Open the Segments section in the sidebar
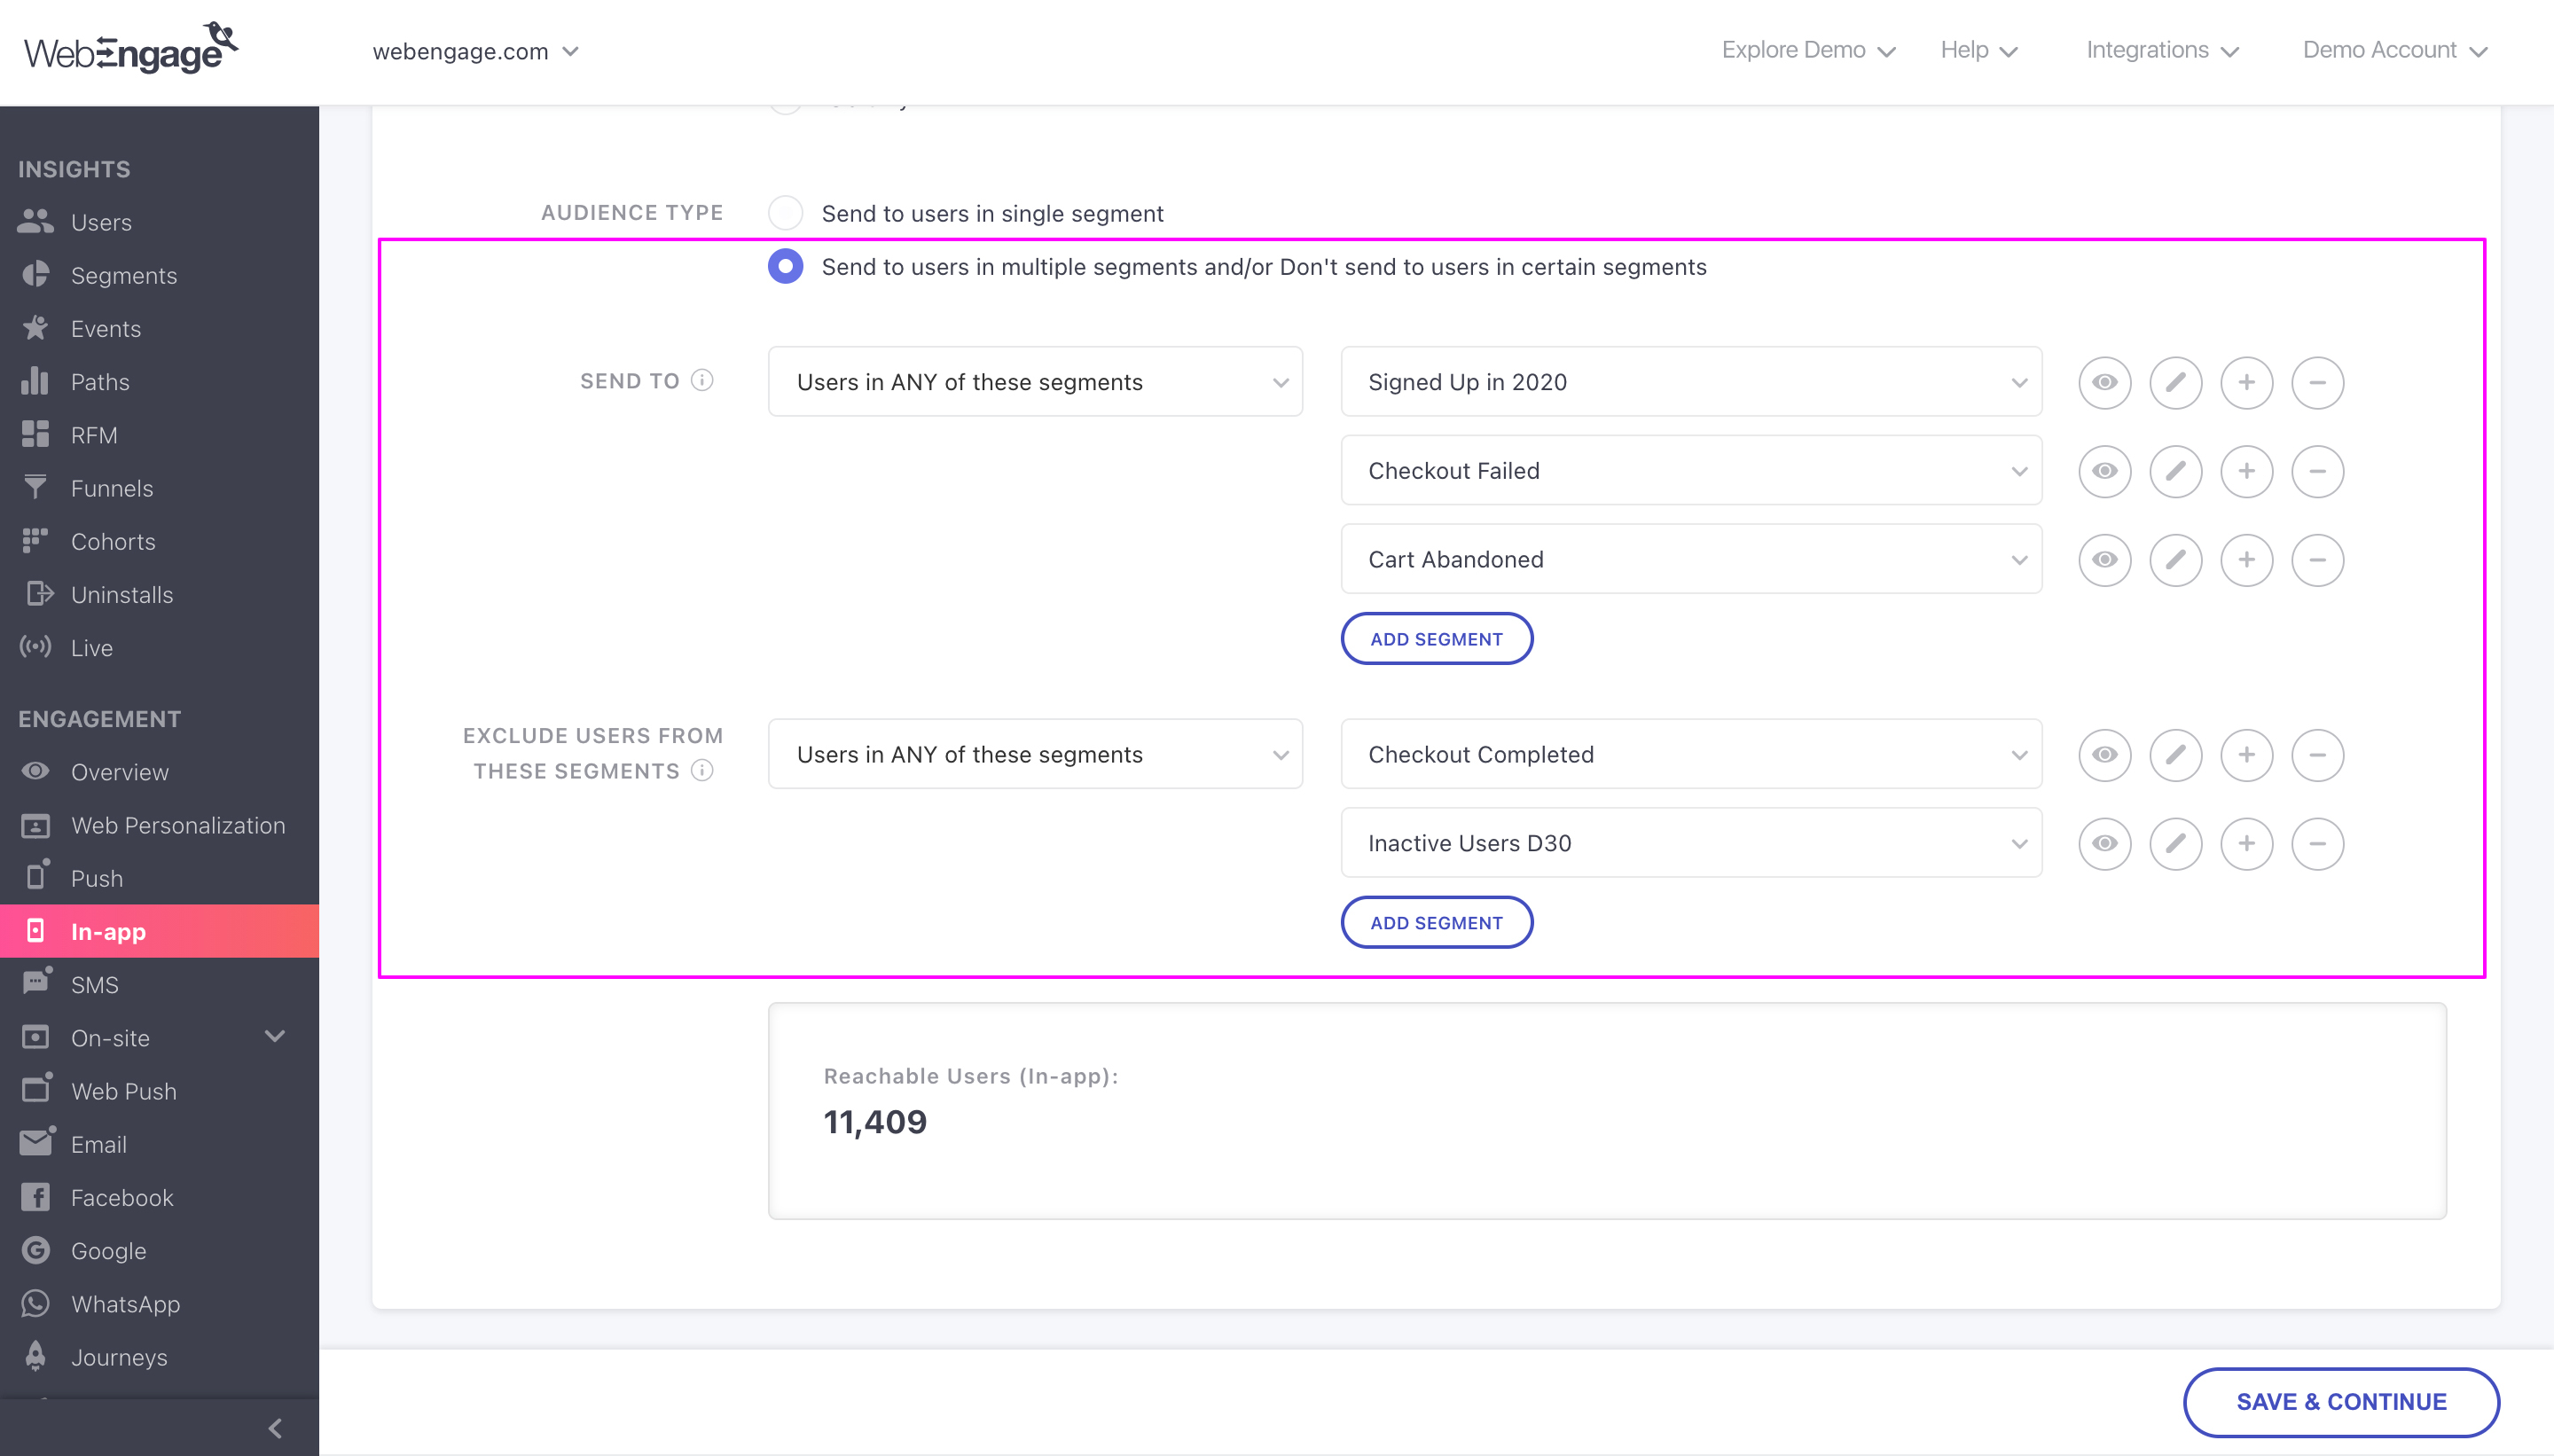This screenshot has width=2554, height=1456. (124, 275)
